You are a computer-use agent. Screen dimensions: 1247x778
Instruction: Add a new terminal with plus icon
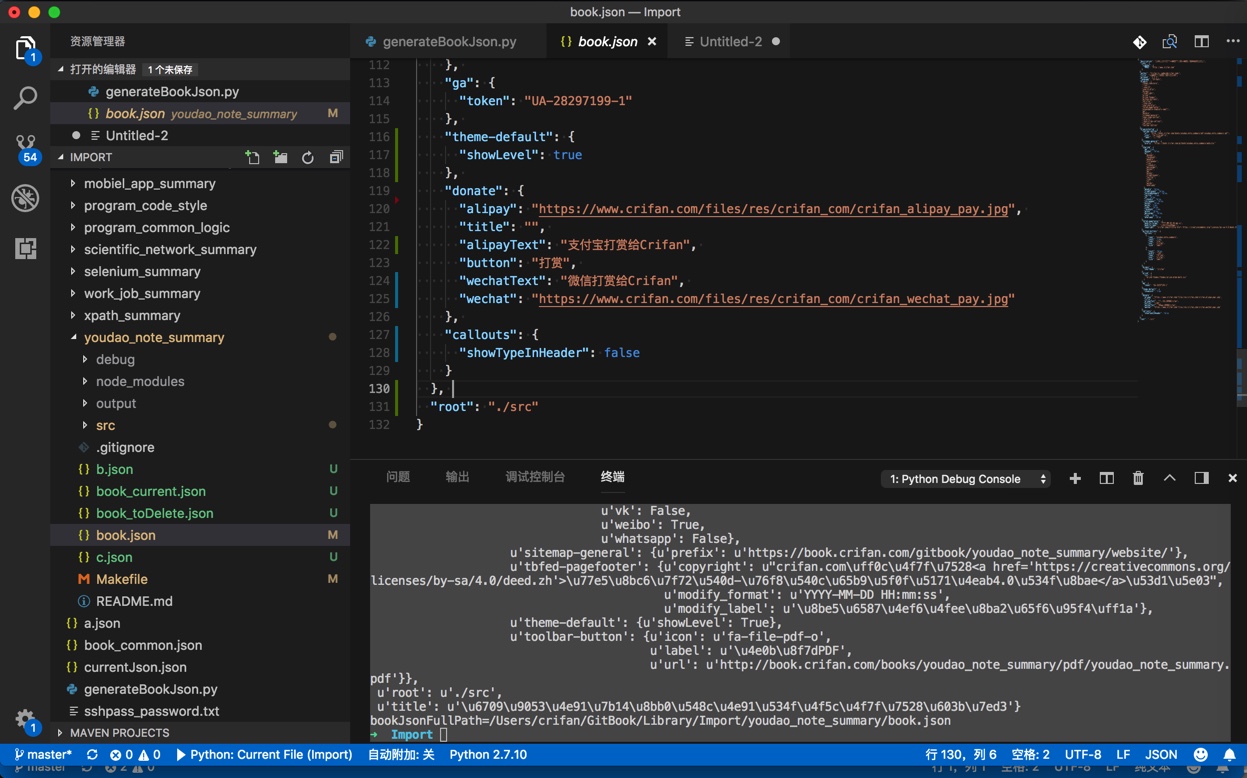pos(1075,479)
